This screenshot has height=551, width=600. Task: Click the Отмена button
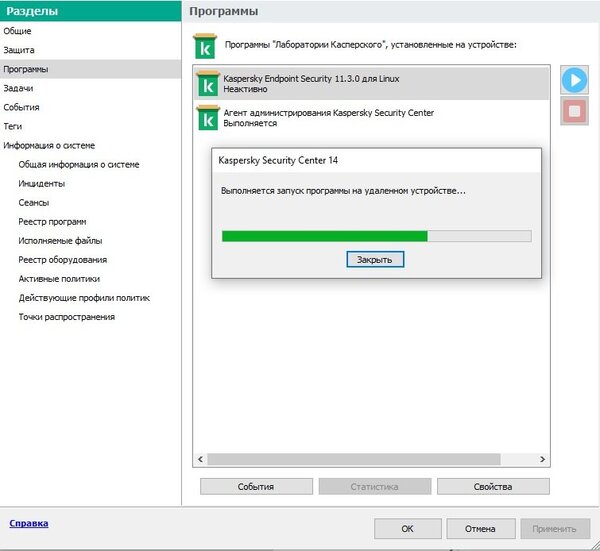click(x=480, y=529)
